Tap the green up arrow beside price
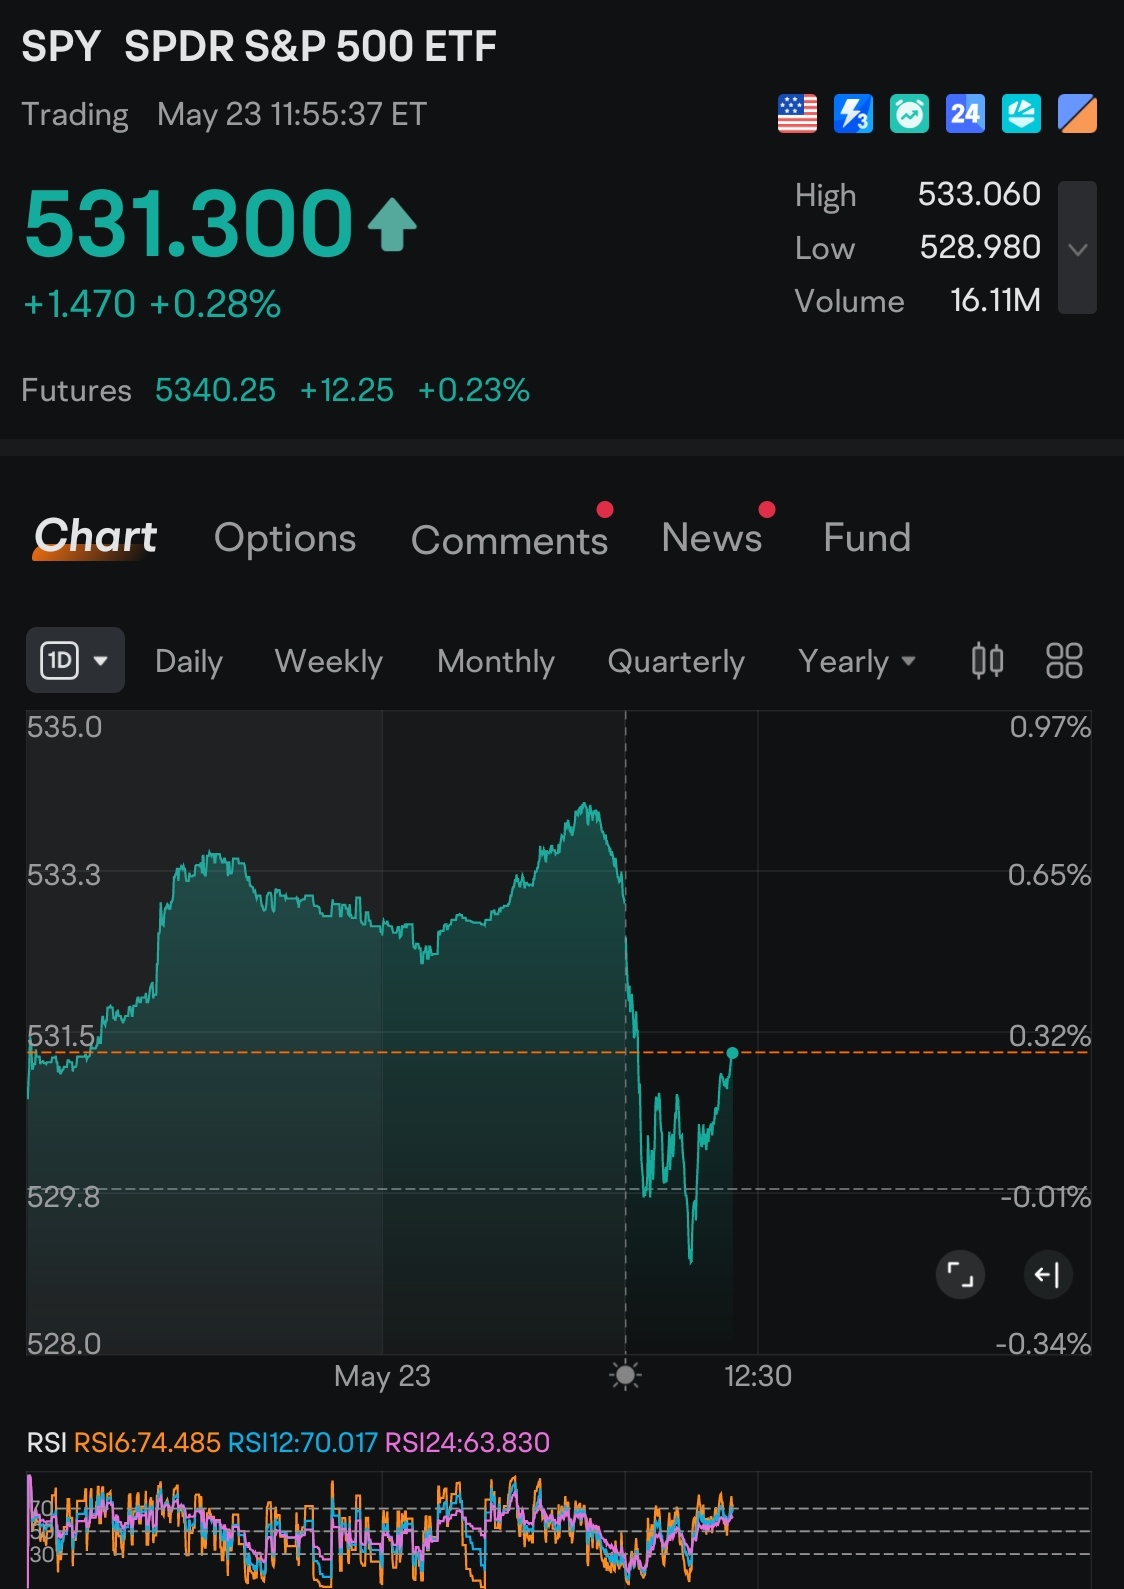 pyautogui.click(x=392, y=224)
